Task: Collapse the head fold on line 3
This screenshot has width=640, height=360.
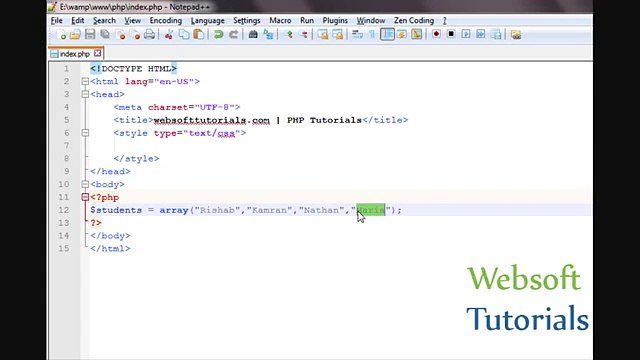Action: 85,94
